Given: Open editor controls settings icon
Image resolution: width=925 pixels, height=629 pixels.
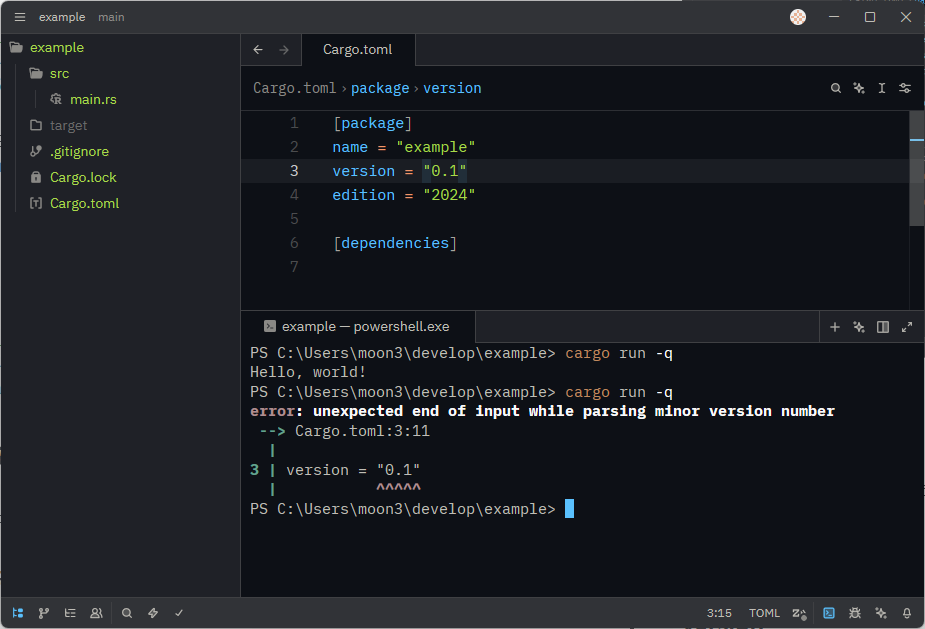Looking at the screenshot, I should (x=905, y=88).
